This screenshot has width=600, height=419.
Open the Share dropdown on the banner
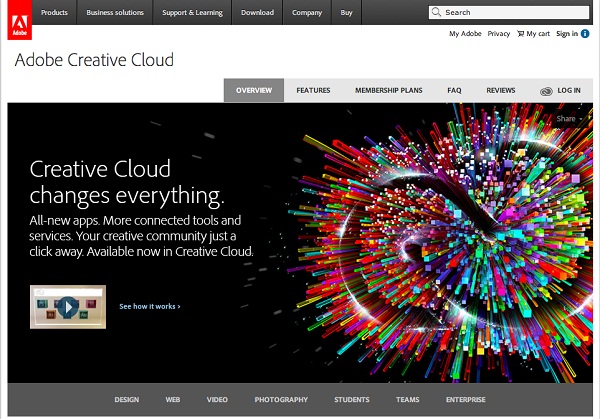568,119
